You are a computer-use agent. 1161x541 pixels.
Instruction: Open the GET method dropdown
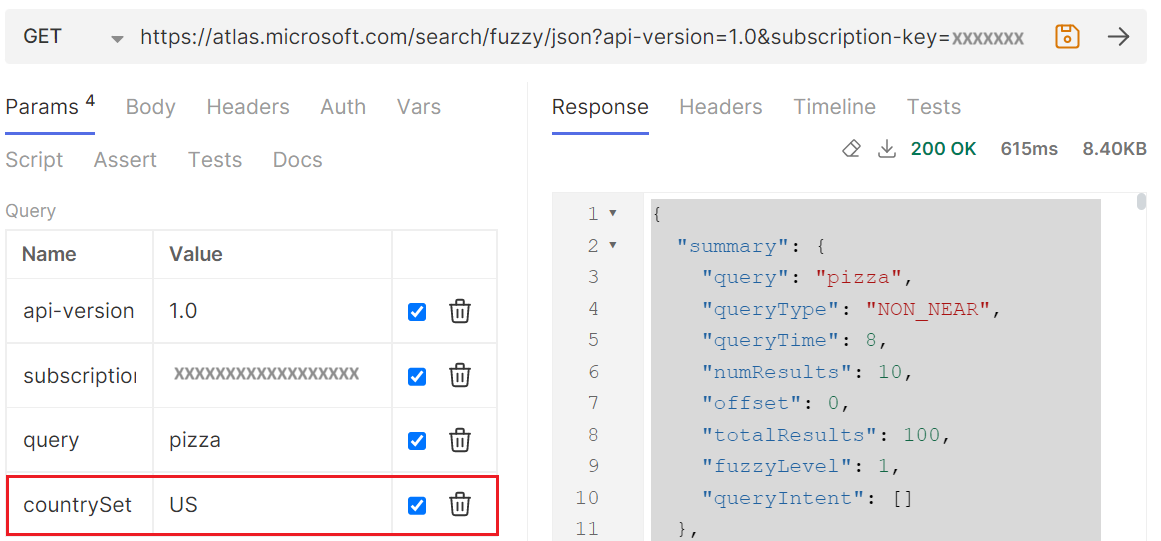117,39
